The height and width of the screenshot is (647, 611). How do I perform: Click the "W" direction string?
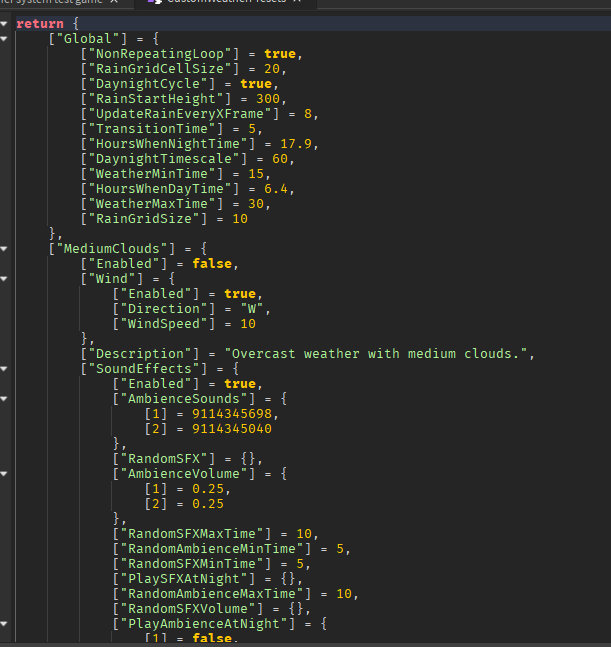point(252,309)
